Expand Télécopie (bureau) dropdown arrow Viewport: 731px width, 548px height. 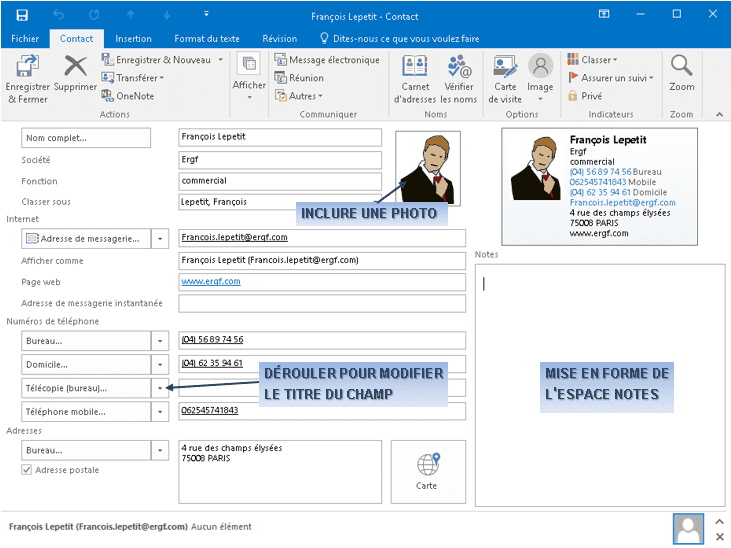tap(160, 388)
